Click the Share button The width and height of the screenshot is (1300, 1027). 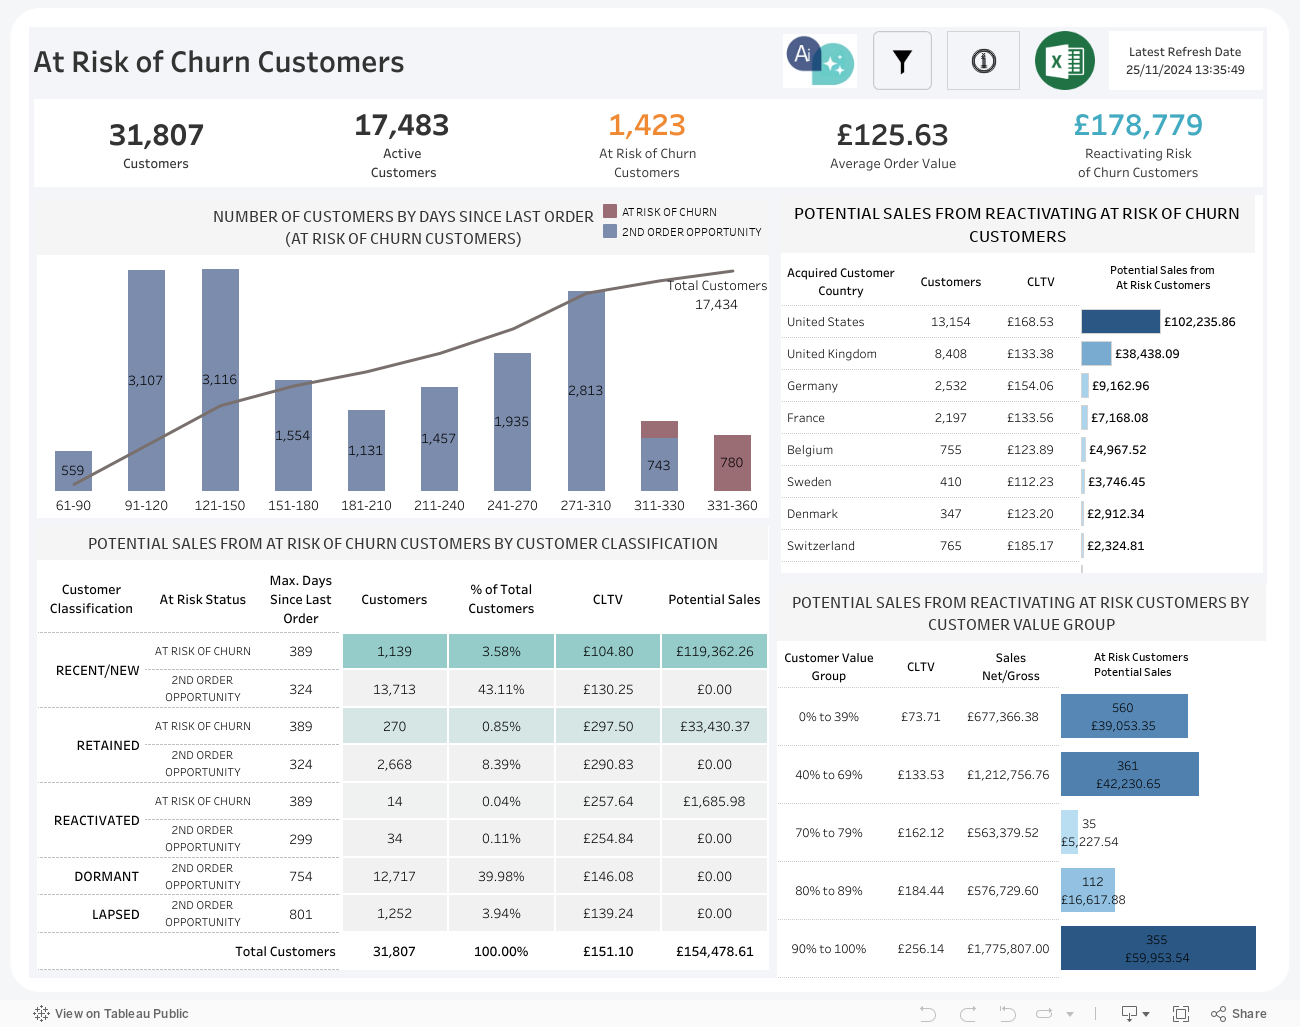point(1238,1013)
